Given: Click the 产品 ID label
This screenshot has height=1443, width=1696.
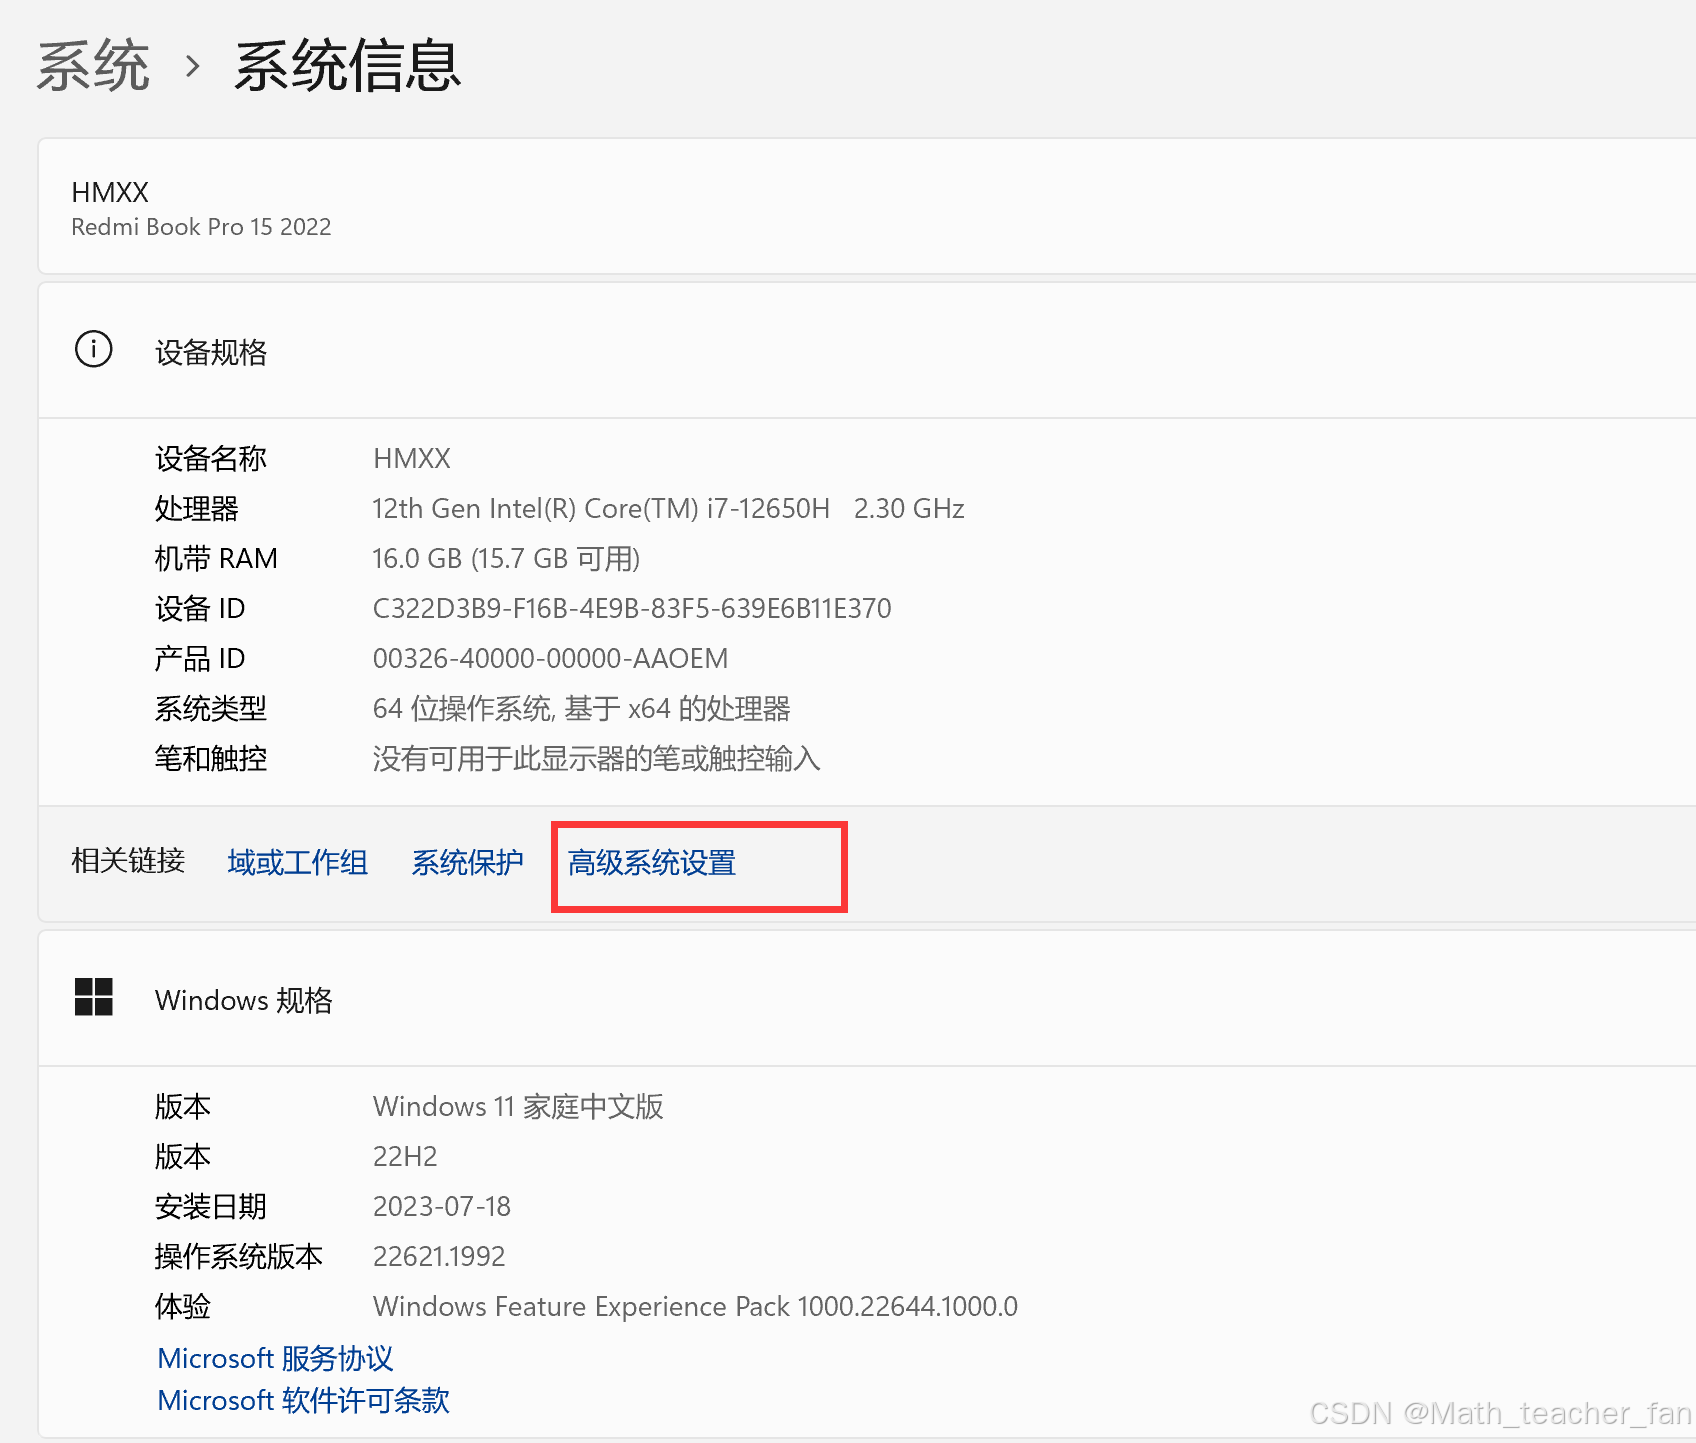Looking at the screenshot, I should (x=200, y=658).
